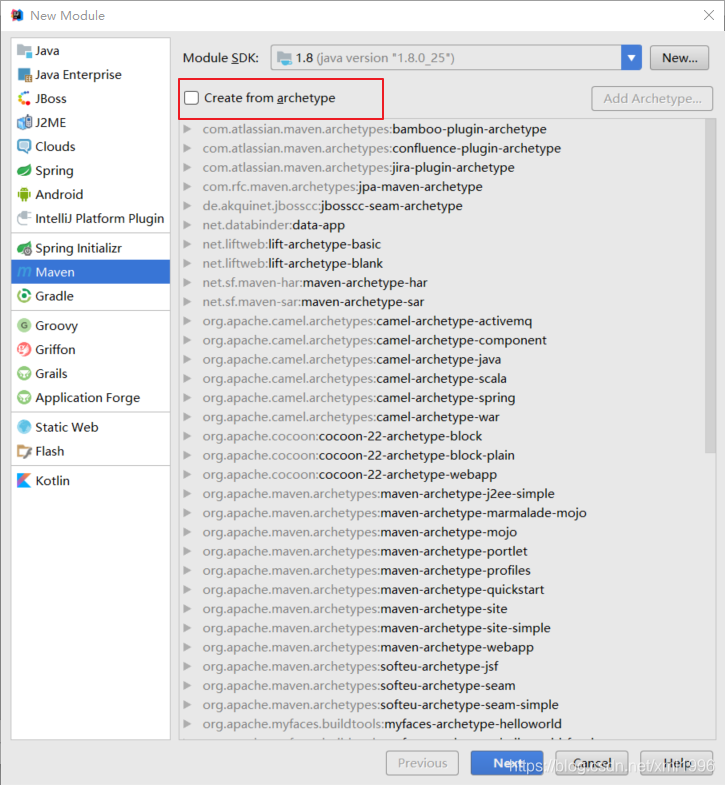725x785 pixels.
Task: Click the archetype list vertical scrollbar
Action: pos(710,286)
